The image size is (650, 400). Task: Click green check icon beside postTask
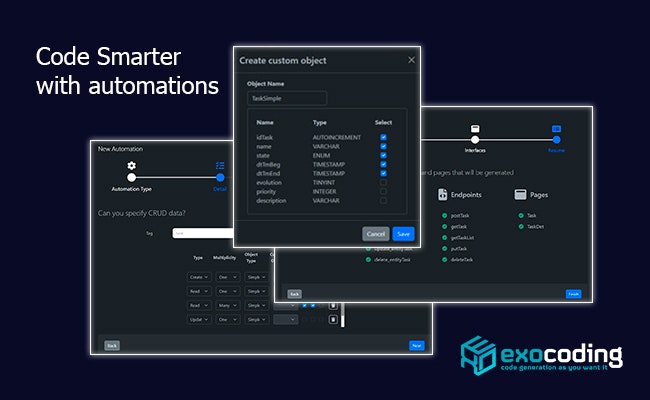pyautogui.click(x=444, y=216)
